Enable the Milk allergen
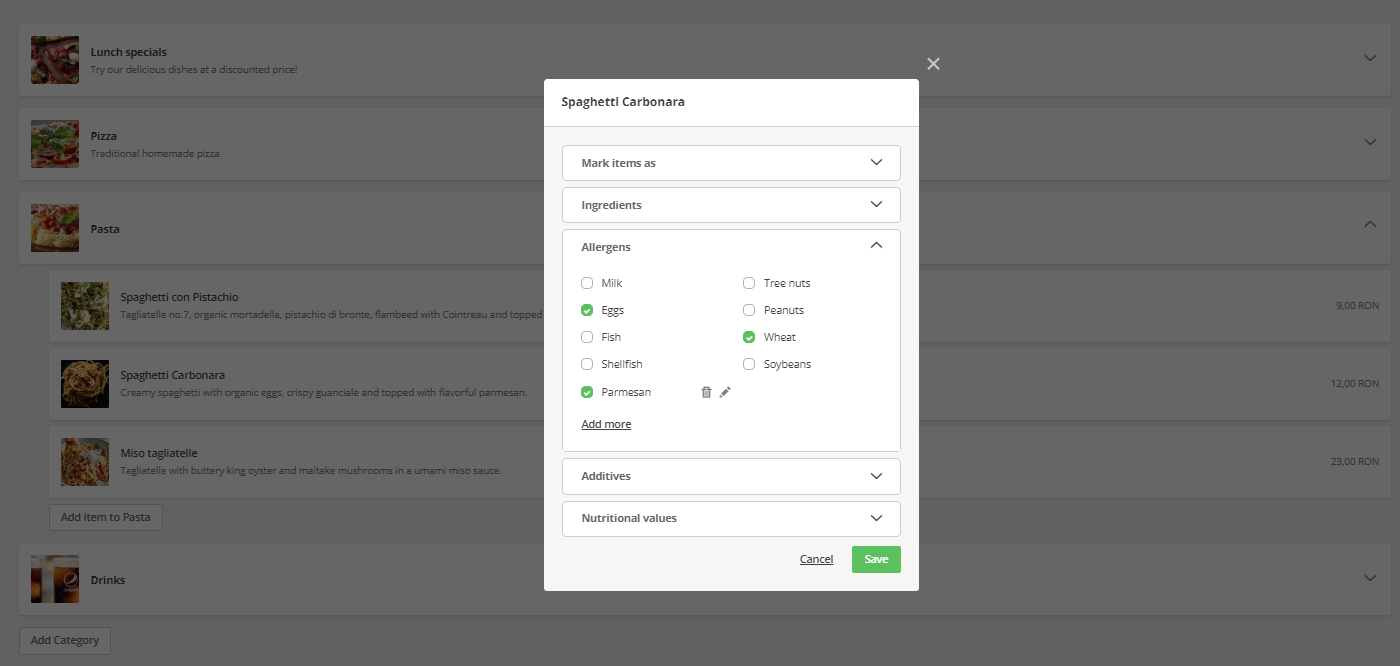Image resolution: width=1400 pixels, height=666 pixels. [587, 283]
